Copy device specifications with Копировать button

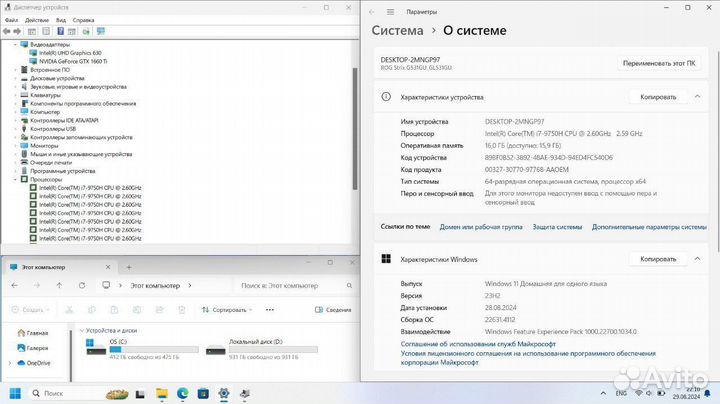tap(658, 97)
